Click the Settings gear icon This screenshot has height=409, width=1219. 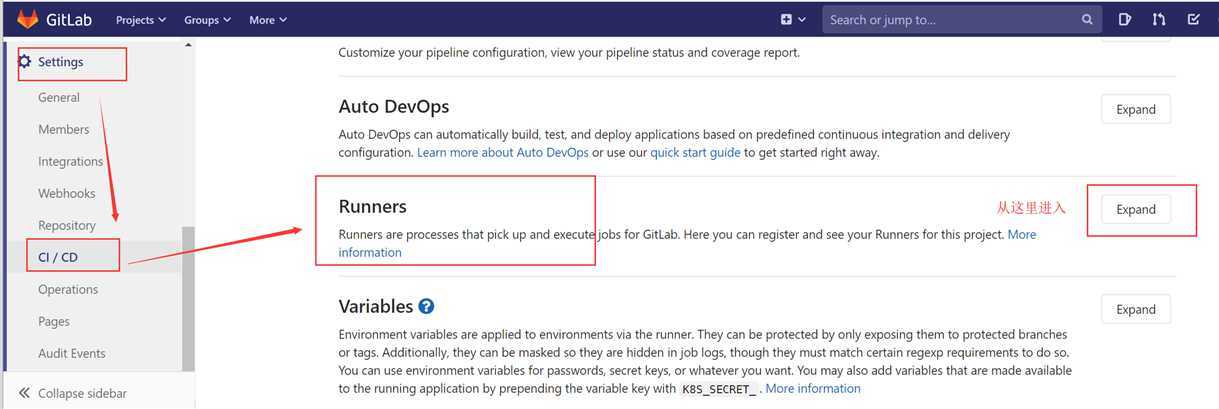[x=25, y=62]
